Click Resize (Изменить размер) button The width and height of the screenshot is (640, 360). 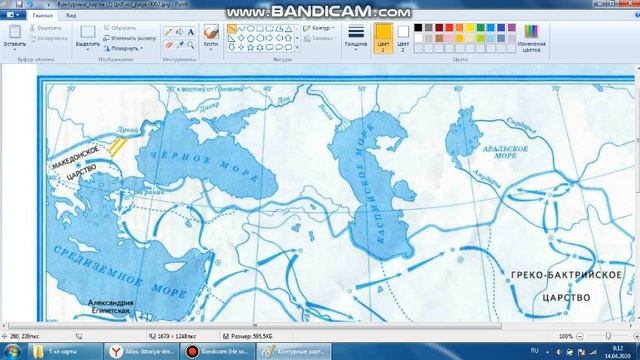130,38
